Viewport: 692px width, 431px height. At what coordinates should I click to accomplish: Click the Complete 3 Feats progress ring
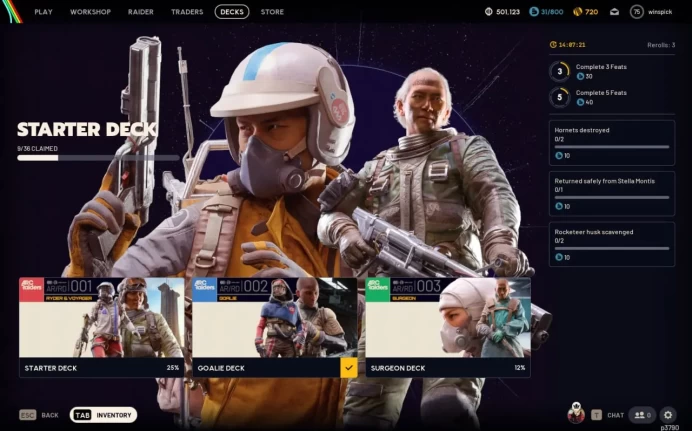[x=560, y=71]
